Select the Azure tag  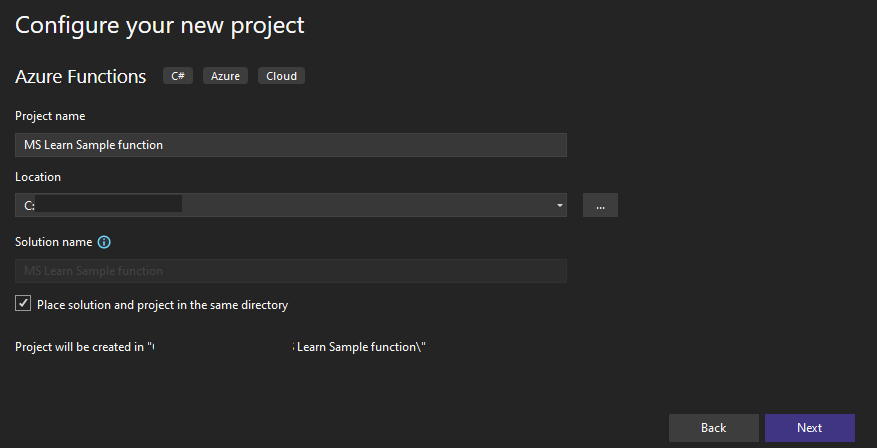coord(225,76)
